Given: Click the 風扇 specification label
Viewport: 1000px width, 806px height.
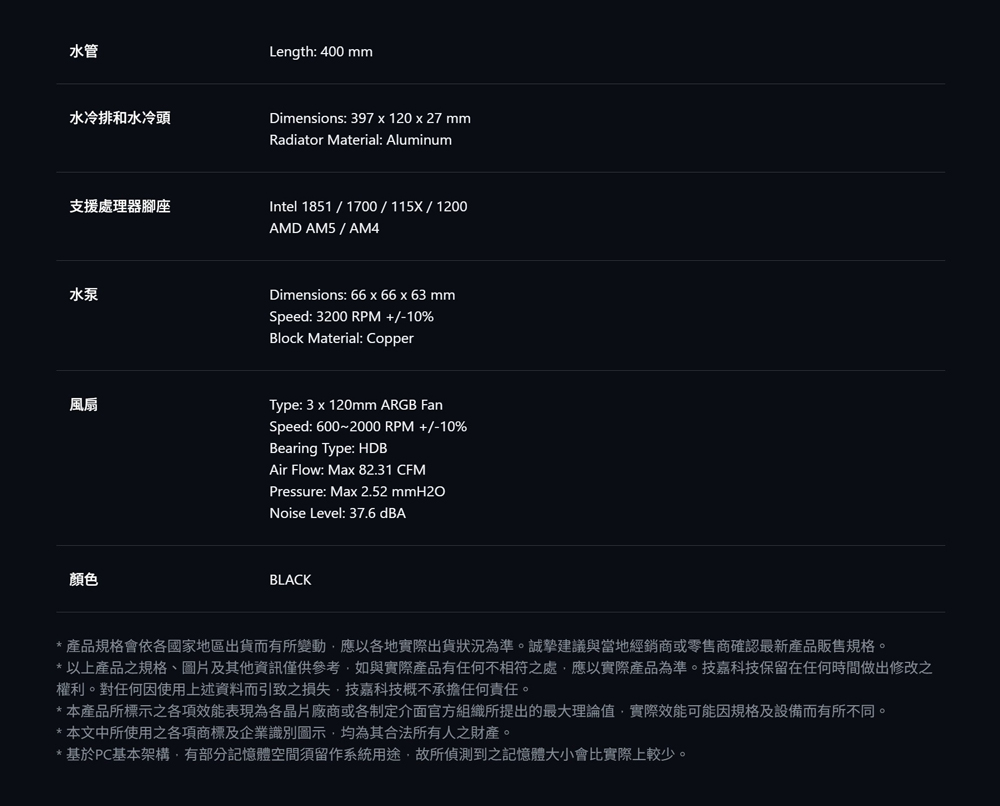Looking at the screenshot, I should click(x=84, y=405).
